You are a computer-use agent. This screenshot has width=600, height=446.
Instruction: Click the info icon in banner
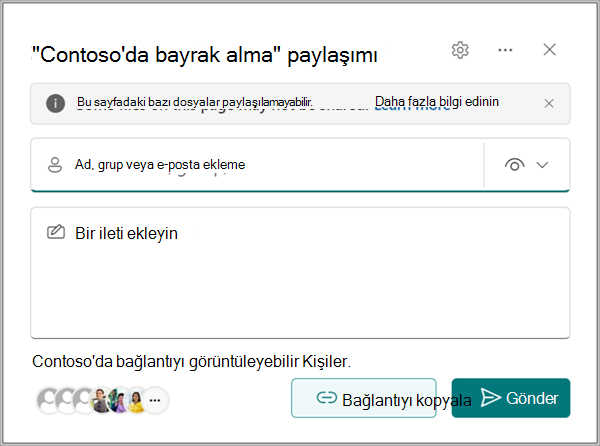[55, 103]
